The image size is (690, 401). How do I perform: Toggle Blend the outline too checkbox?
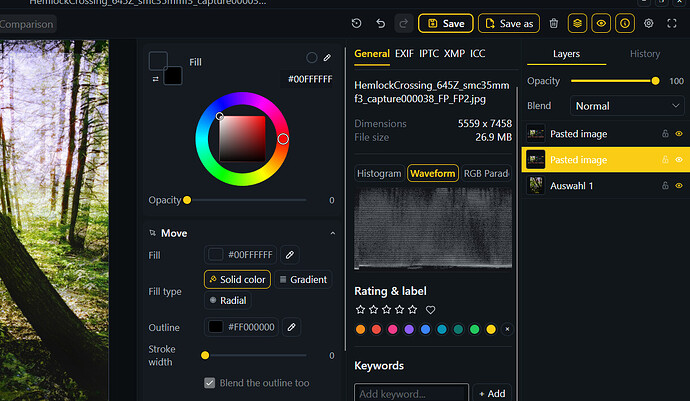209,383
